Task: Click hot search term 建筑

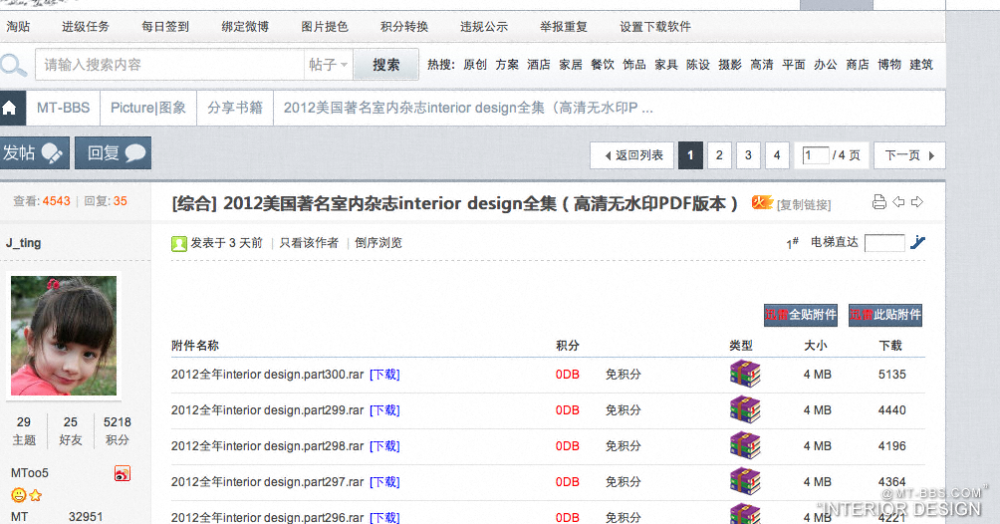Action: point(921,64)
